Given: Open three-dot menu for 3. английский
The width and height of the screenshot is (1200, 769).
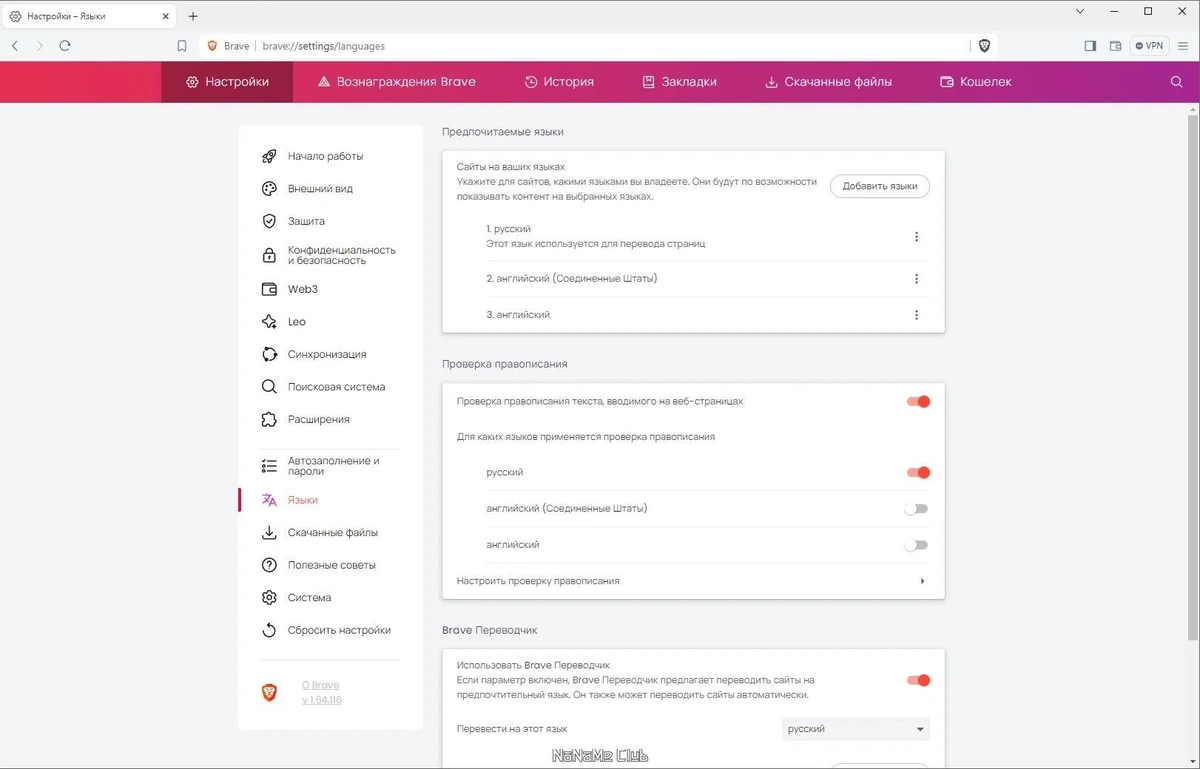Looking at the screenshot, I should [x=916, y=315].
